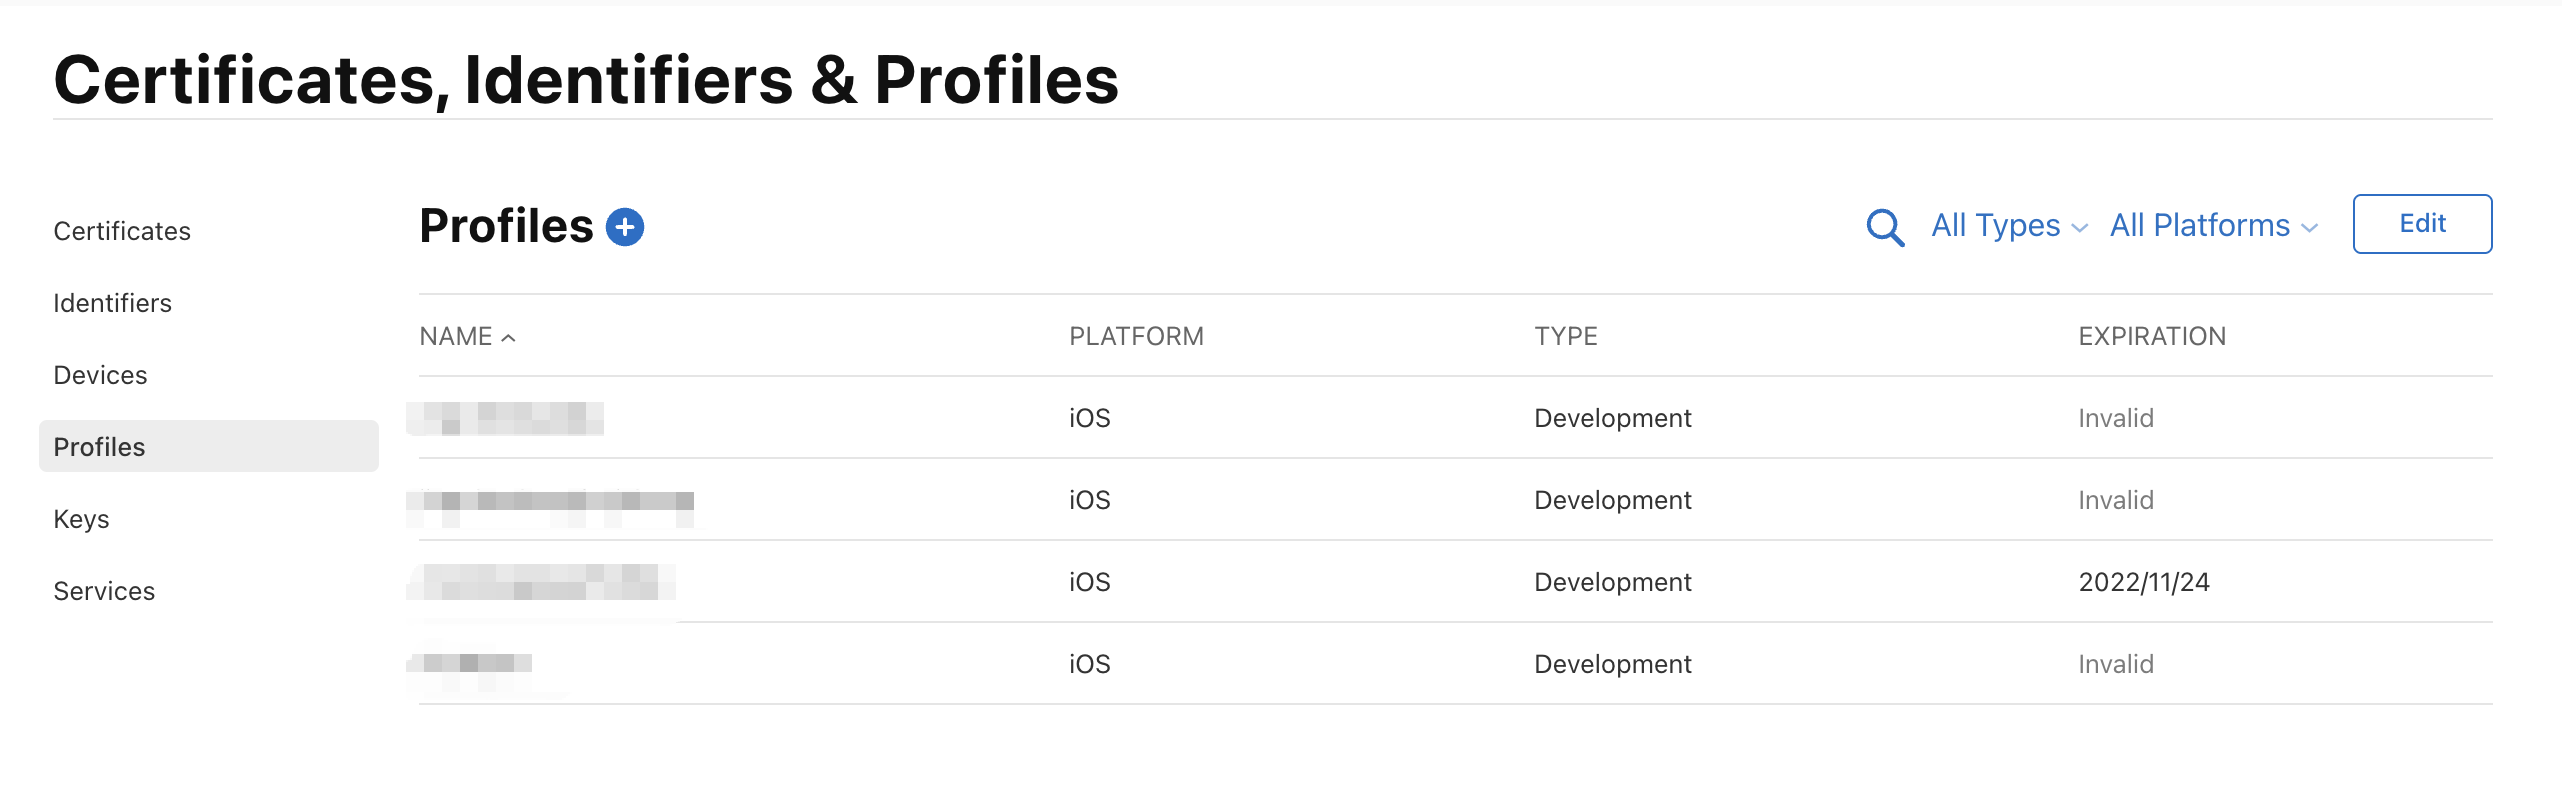This screenshot has height=792, width=2562.
Task: Click the EXPIRATION column header
Action: (2151, 337)
